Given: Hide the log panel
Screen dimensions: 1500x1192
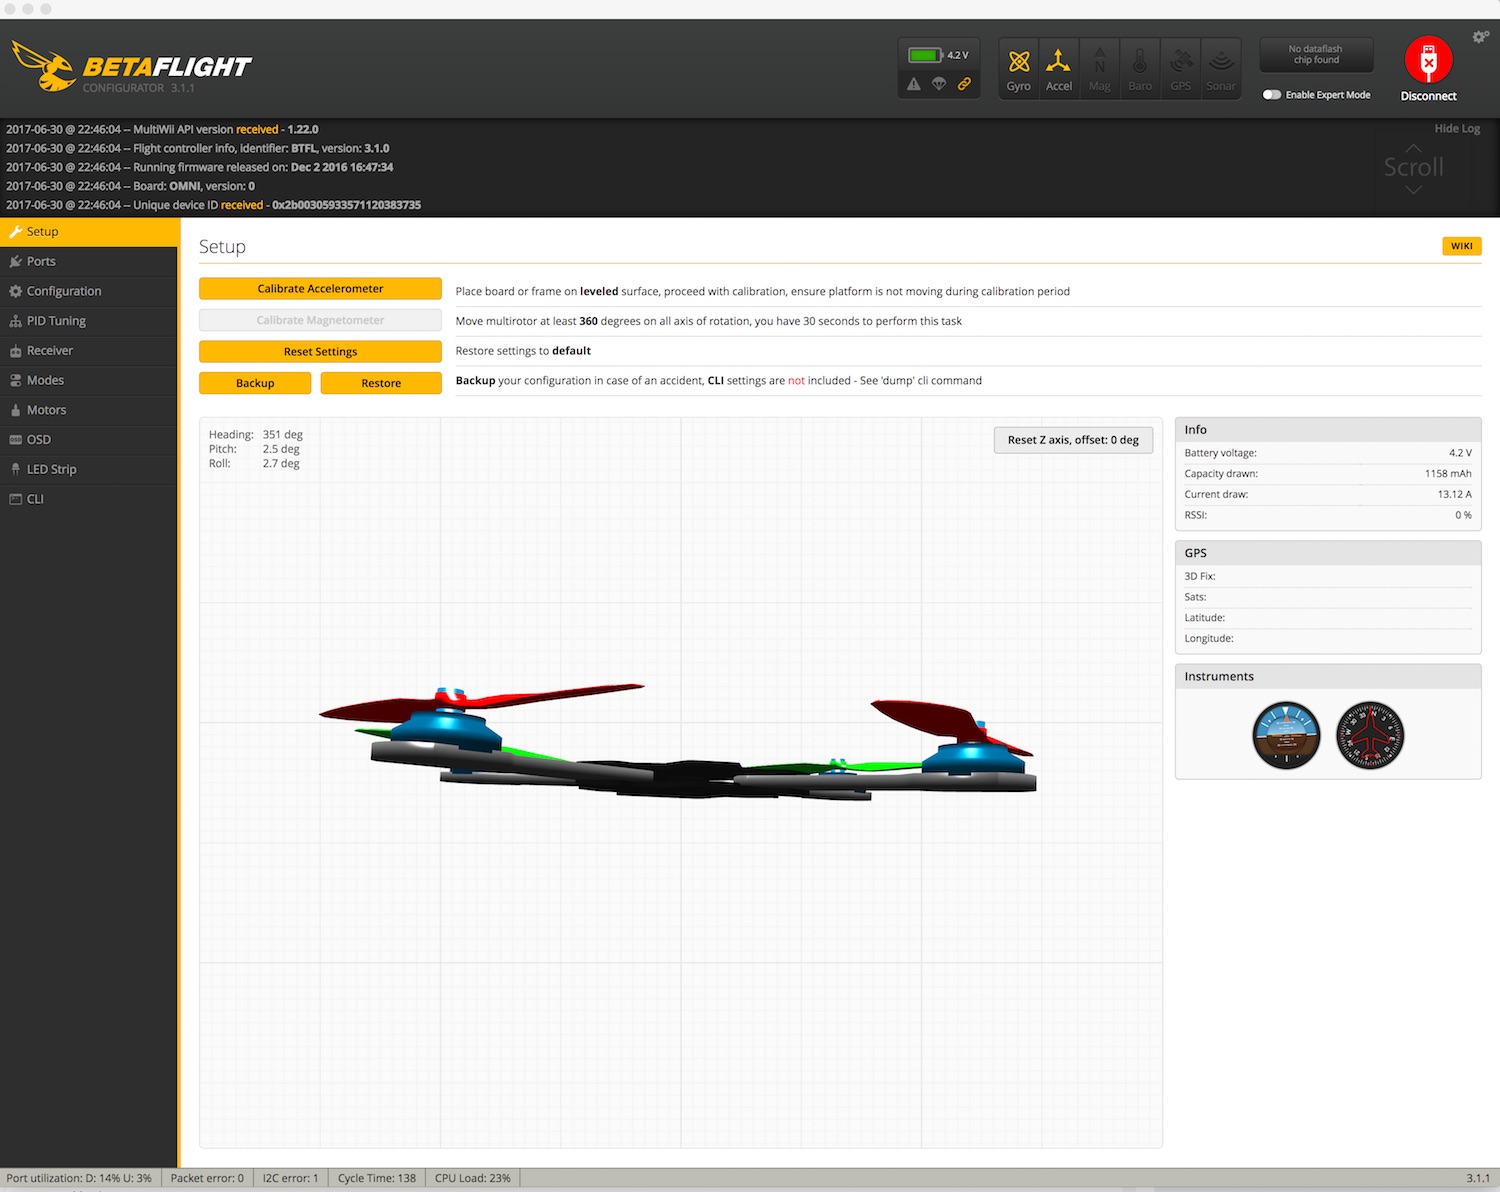Looking at the screenshot, I should pyautogui.click(x=1456, y=128).
